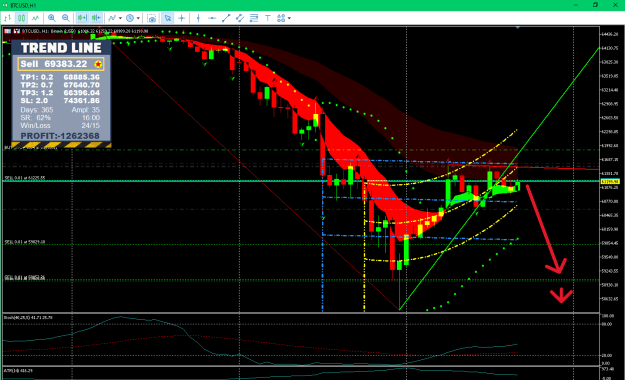Viewport: 625px width, 380px height.
Task: Select the horizontal line drawing tool
Action: [212, 18]
